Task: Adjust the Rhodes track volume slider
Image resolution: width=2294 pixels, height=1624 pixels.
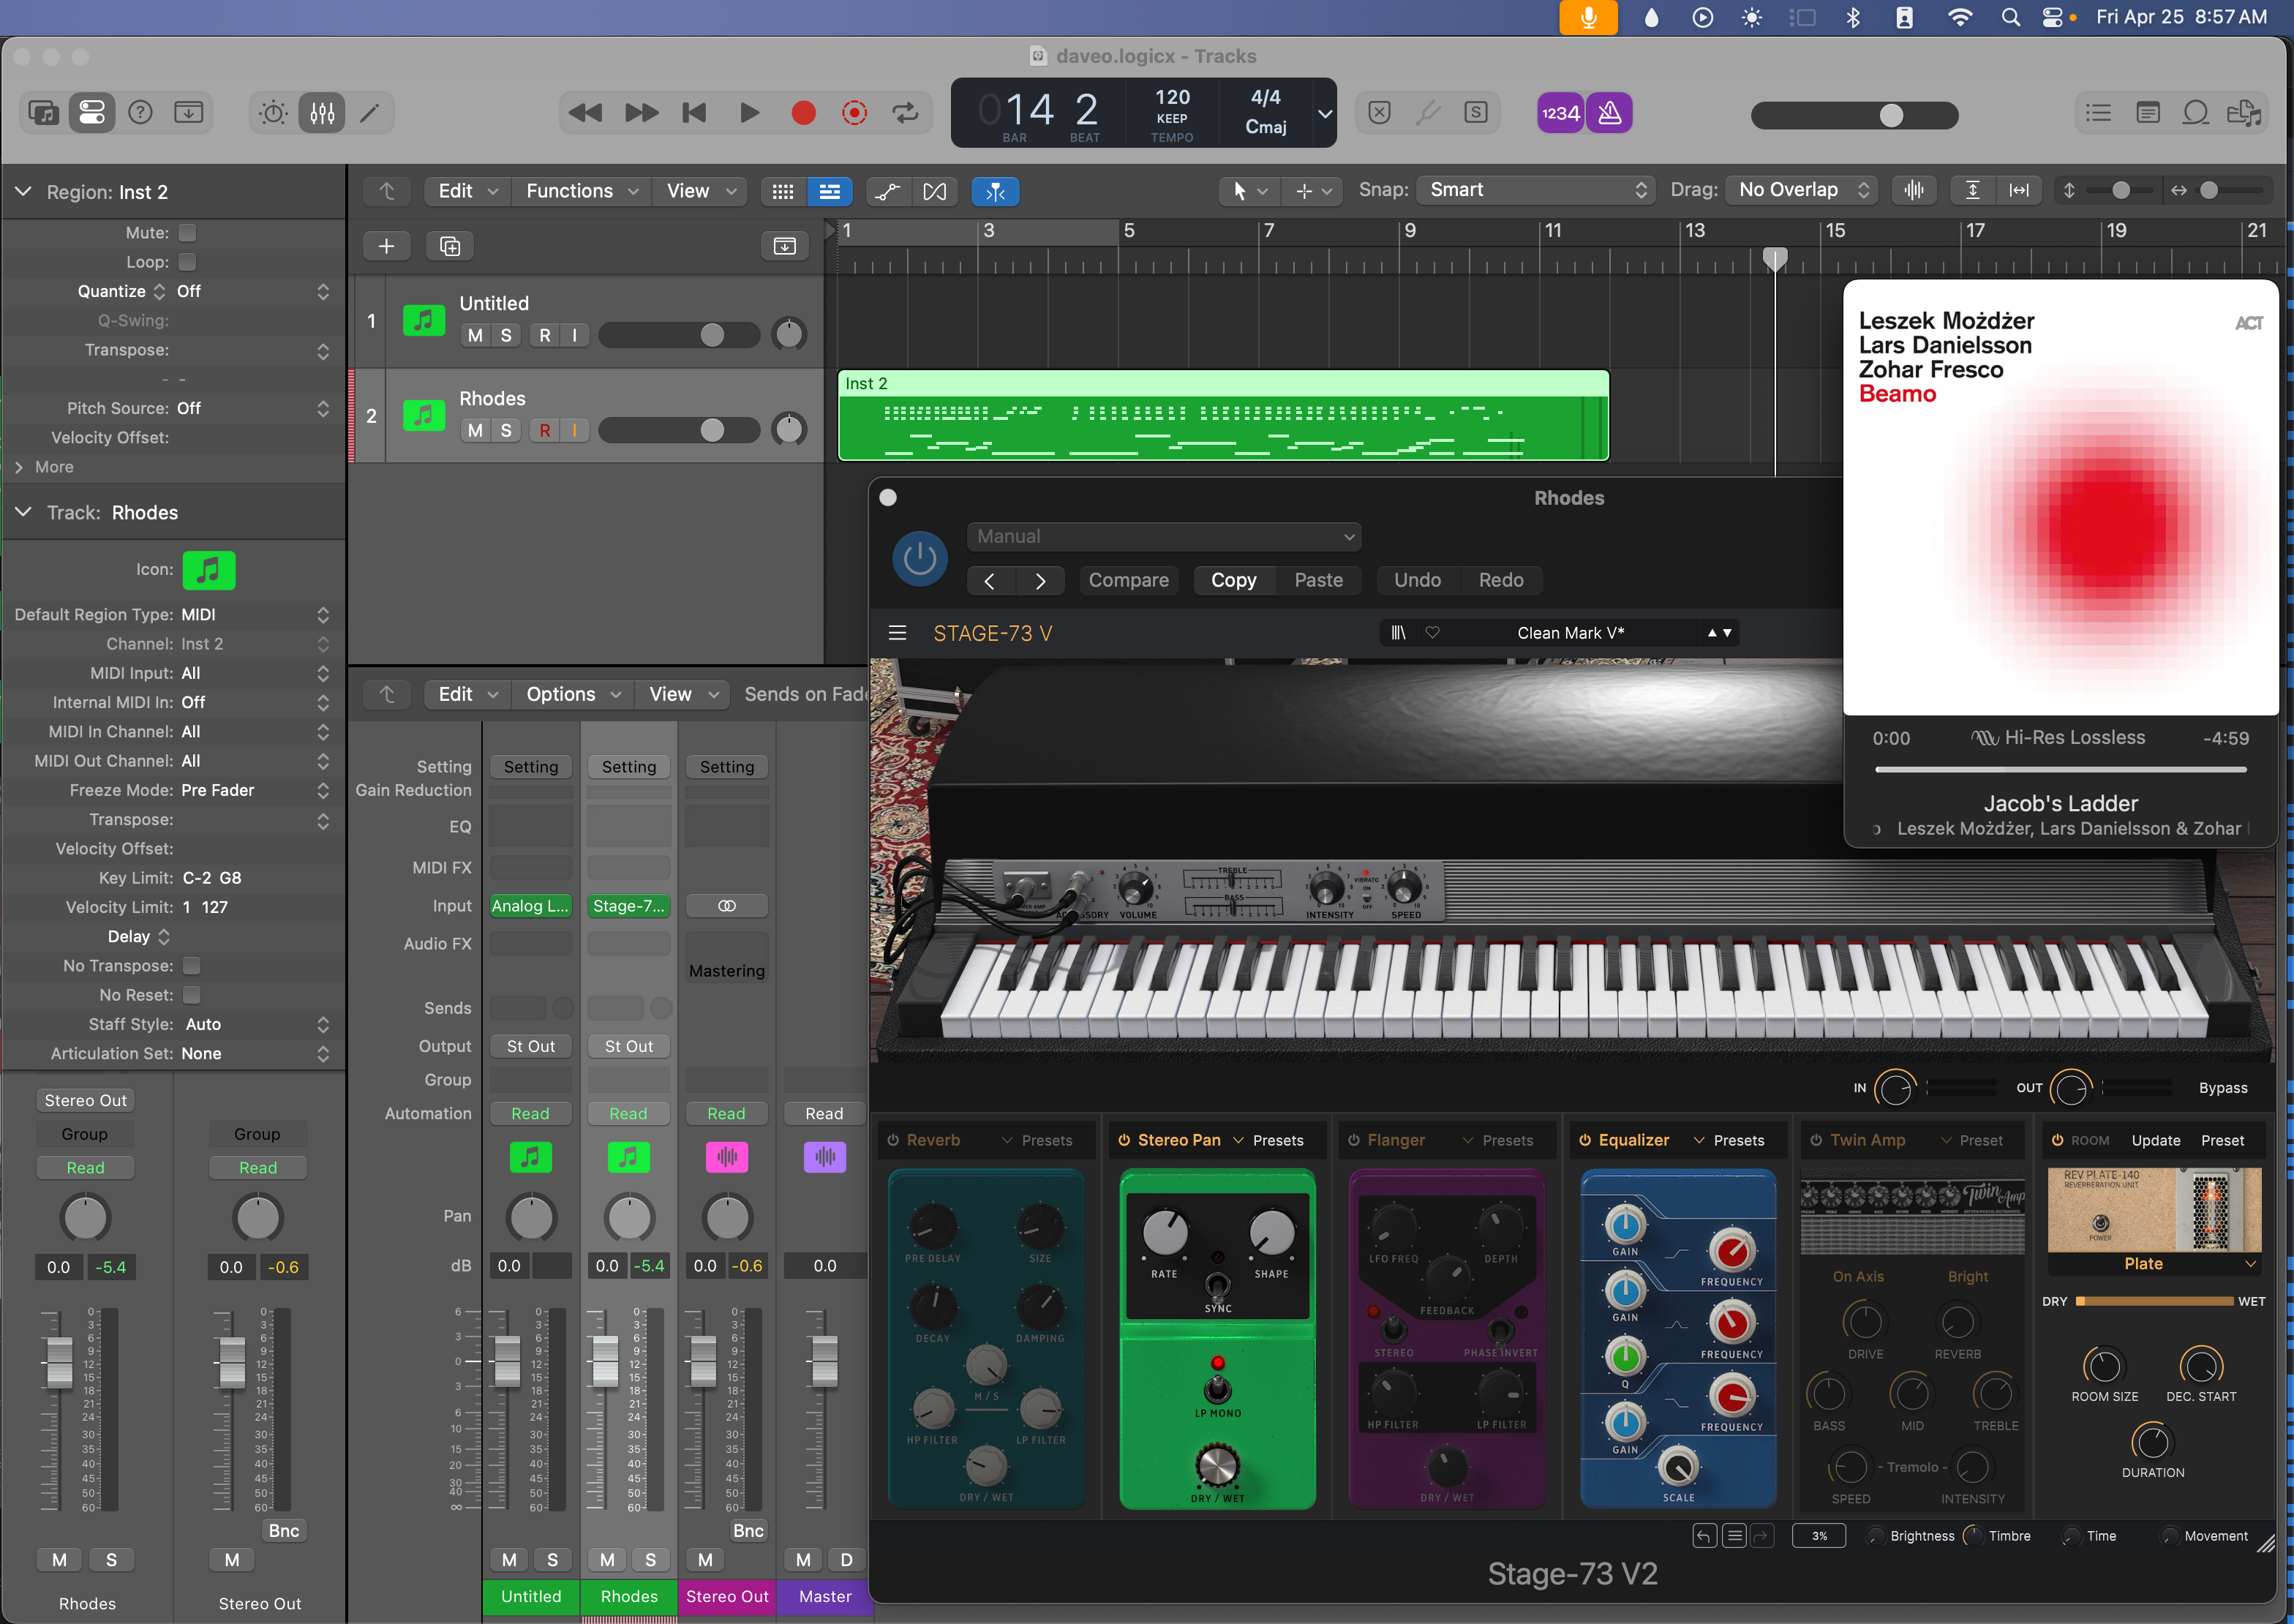Action: (679, 431)
